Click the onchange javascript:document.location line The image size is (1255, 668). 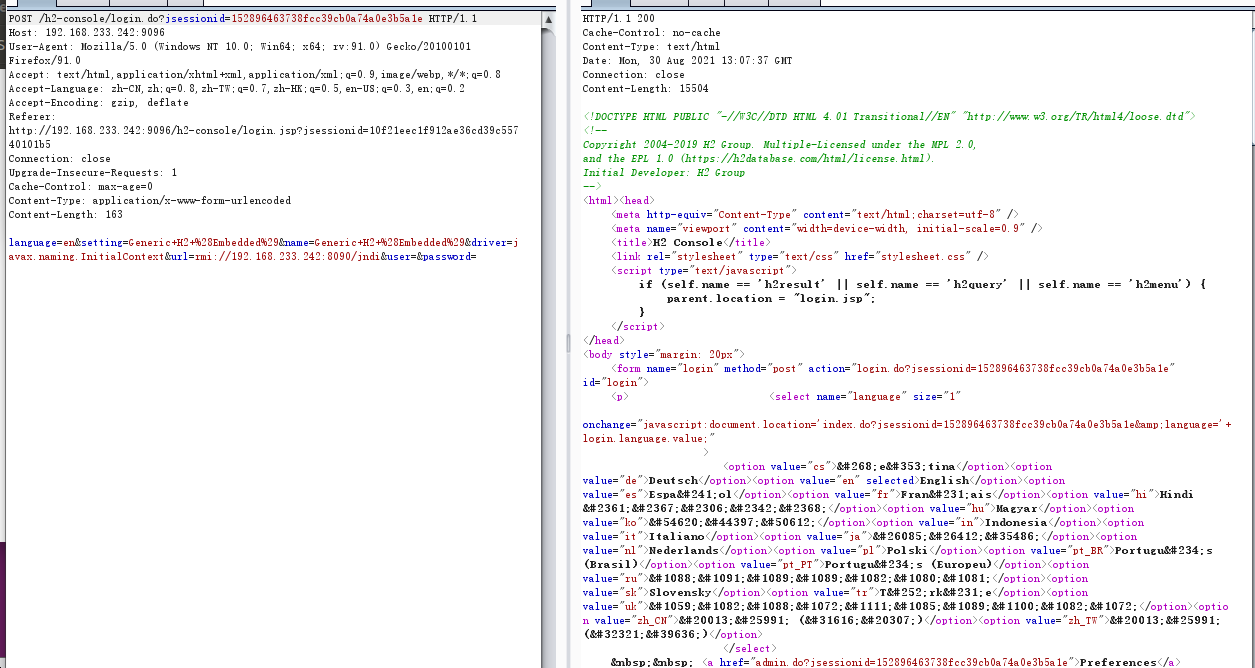pyautogui.click(x=907, y=425)
